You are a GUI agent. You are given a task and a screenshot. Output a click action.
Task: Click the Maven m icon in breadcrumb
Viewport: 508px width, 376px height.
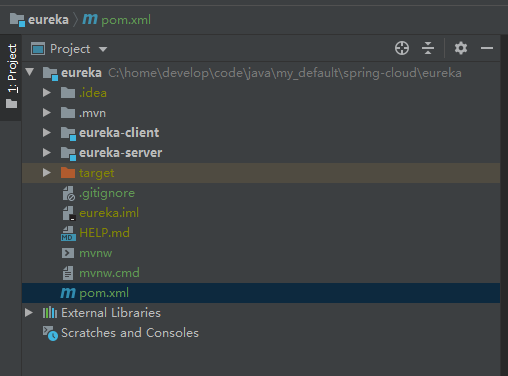pyautogui.click(x=90, y=19)
